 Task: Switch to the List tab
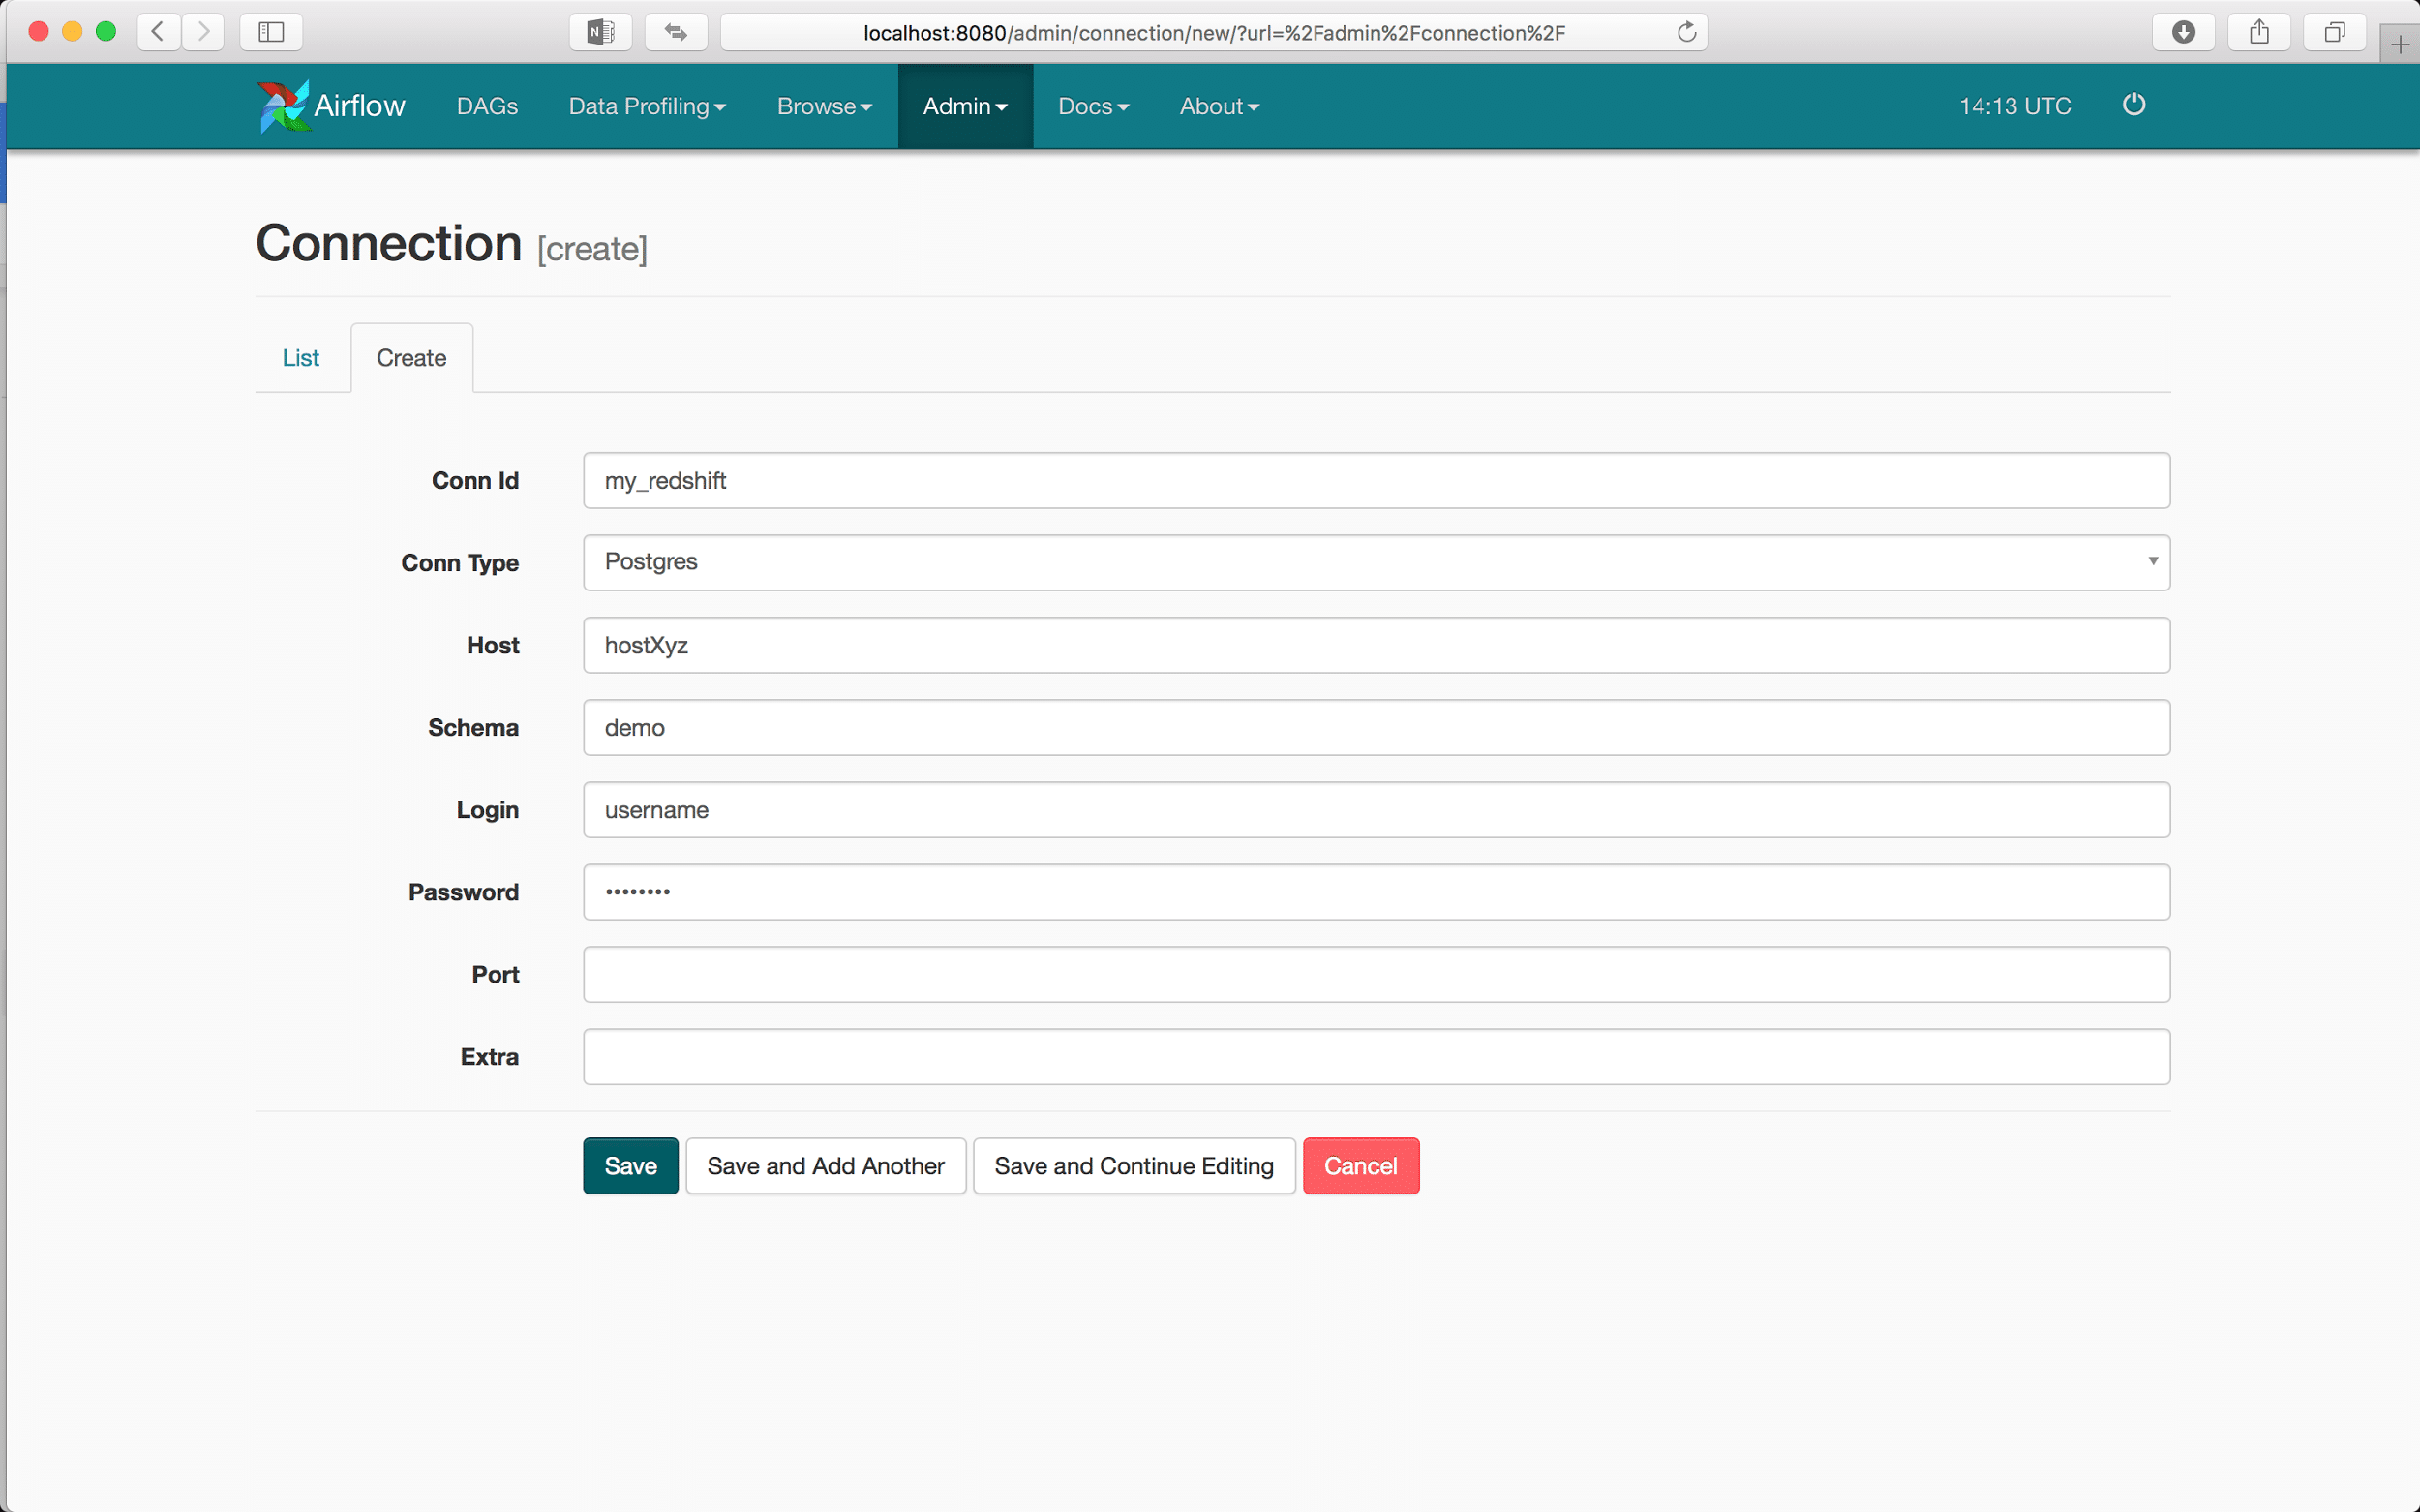click(x=301, y=357)
